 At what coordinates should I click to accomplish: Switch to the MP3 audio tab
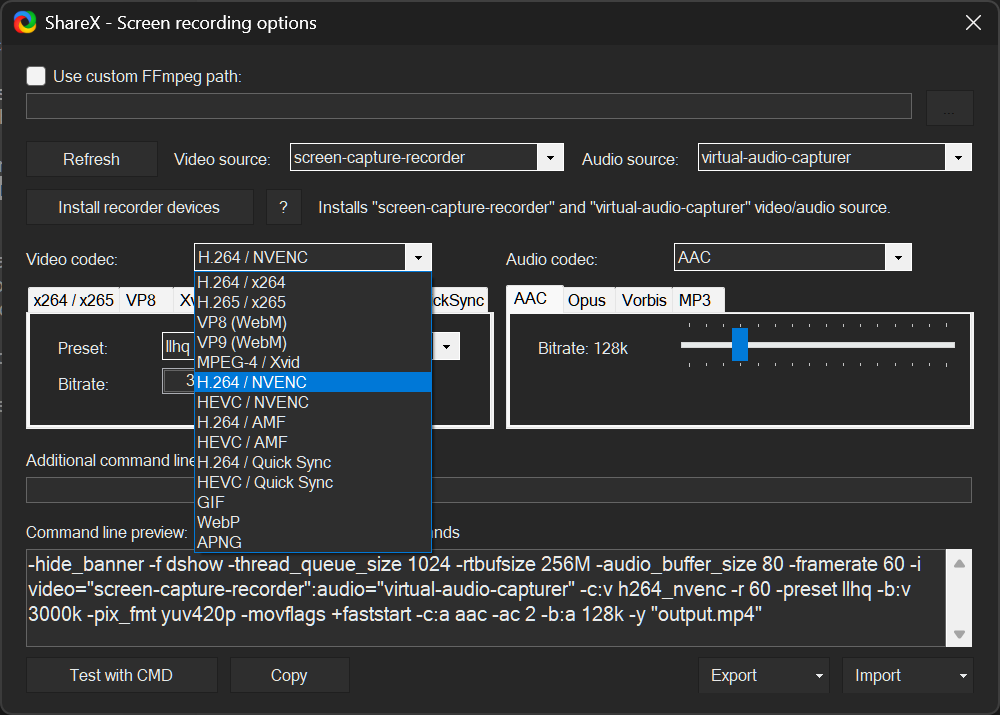coord(695,300)
